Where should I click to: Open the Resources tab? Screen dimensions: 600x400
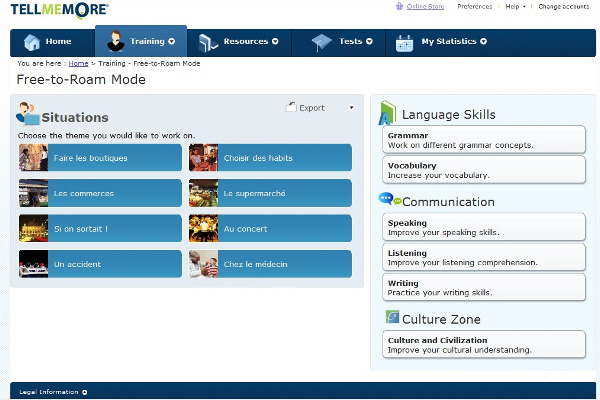[239, 43]
